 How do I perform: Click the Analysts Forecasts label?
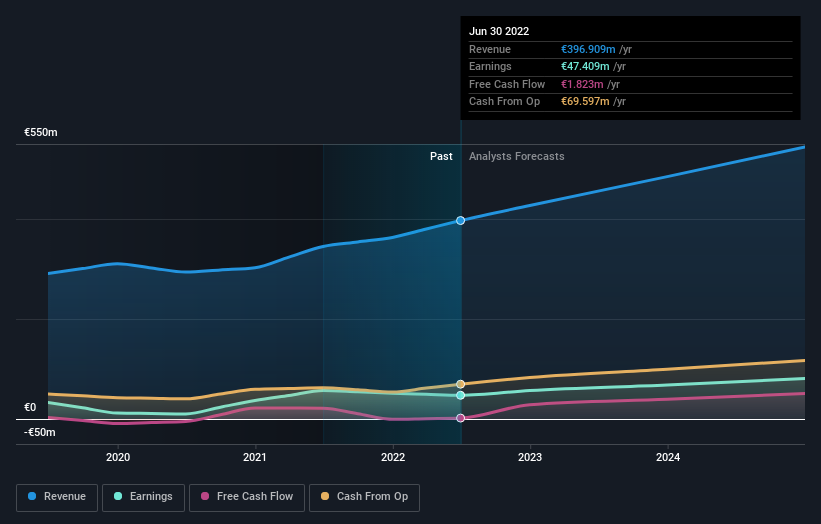point(517,156)
